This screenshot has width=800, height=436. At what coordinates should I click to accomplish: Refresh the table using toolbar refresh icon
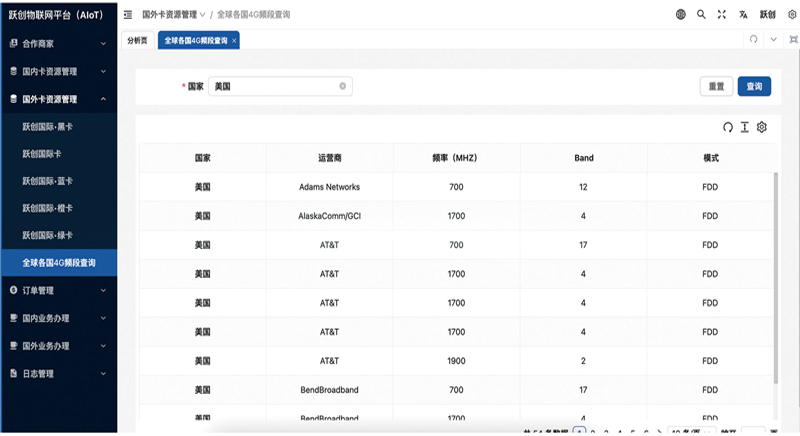click(x=728, y=127)
